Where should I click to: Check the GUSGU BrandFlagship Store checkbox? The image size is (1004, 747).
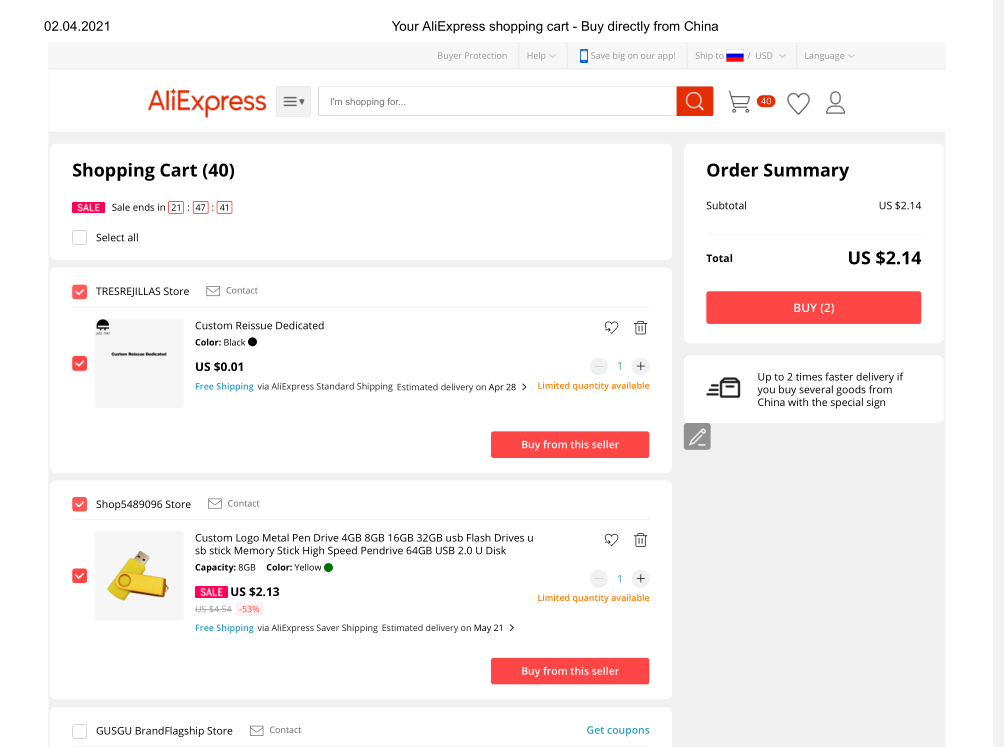pyautogui.click(x=79, y=731)
